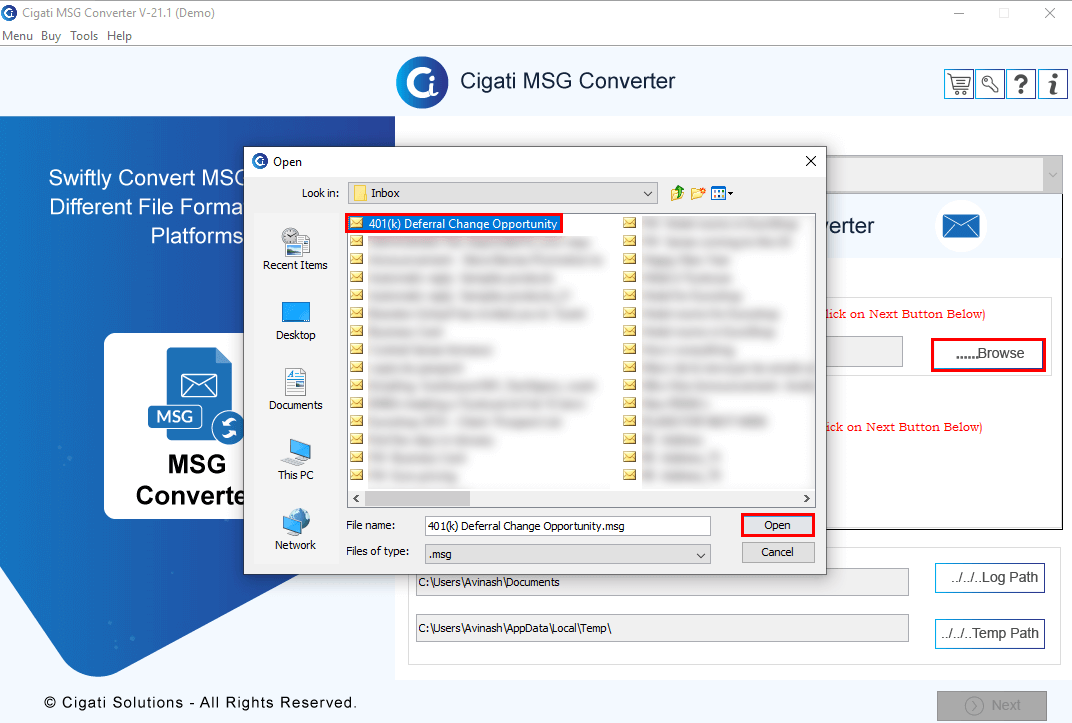
Task: Go up one folder level in Open dialog
Action: [x=677, y=193]
